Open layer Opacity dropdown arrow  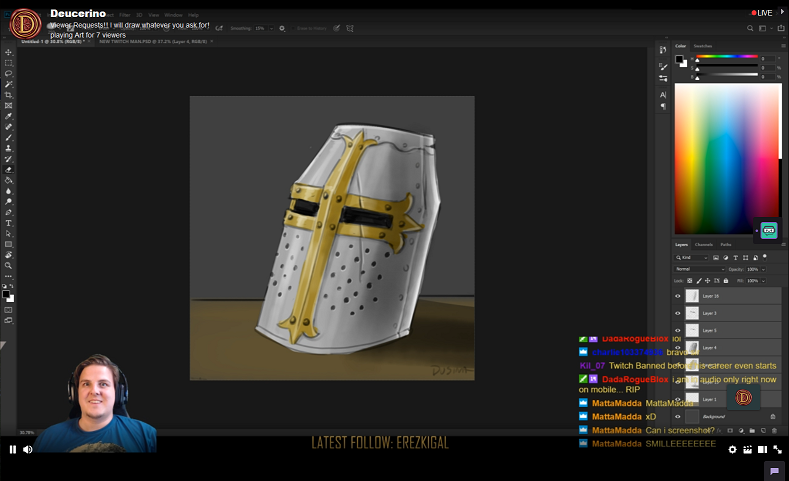(763, 269)
